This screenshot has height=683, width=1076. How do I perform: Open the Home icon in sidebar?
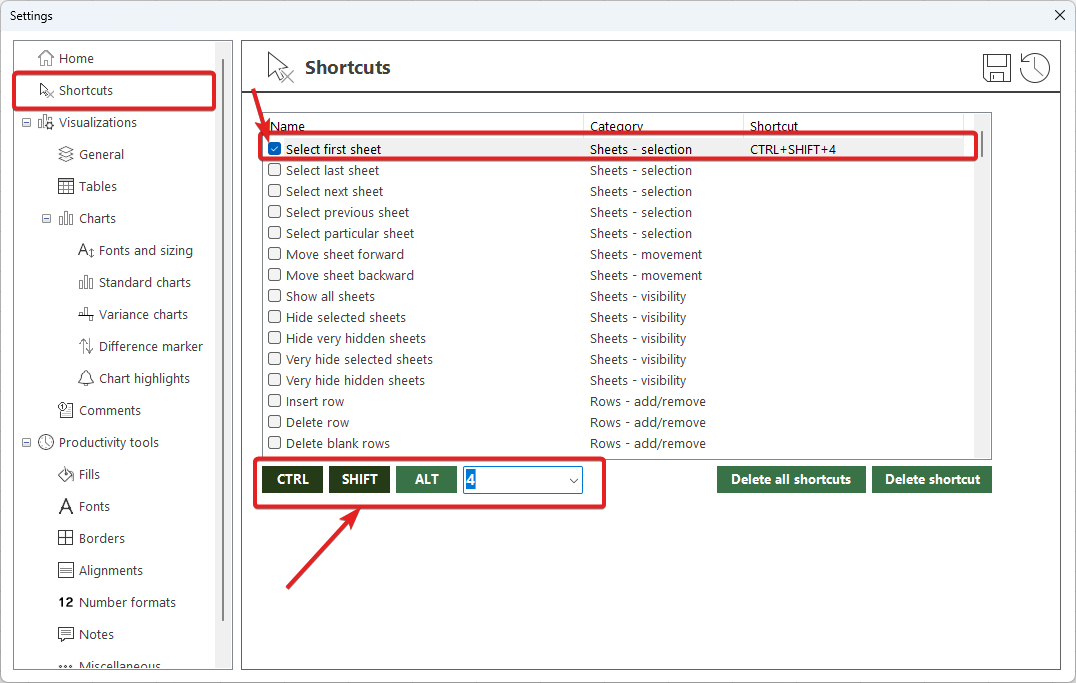(x=46, y=58)
